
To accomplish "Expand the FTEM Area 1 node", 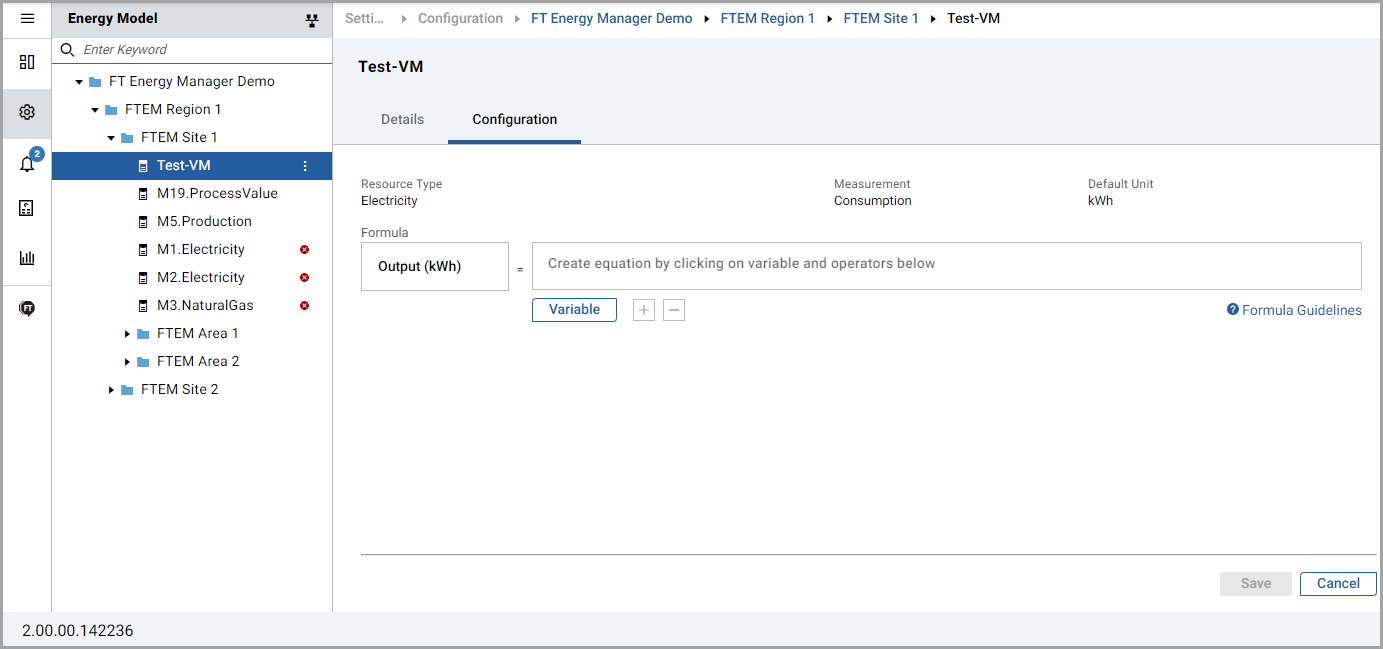I will (127, 334).
